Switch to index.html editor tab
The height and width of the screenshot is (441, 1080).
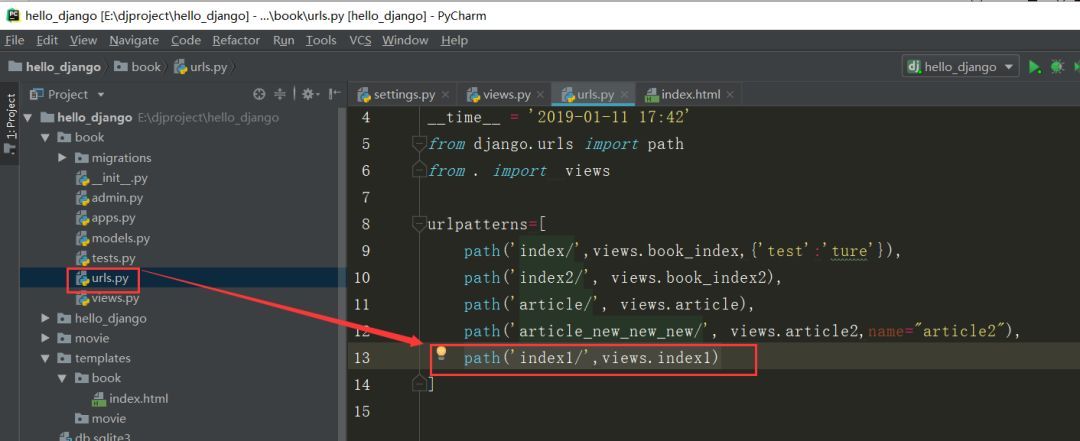point(690,94)
